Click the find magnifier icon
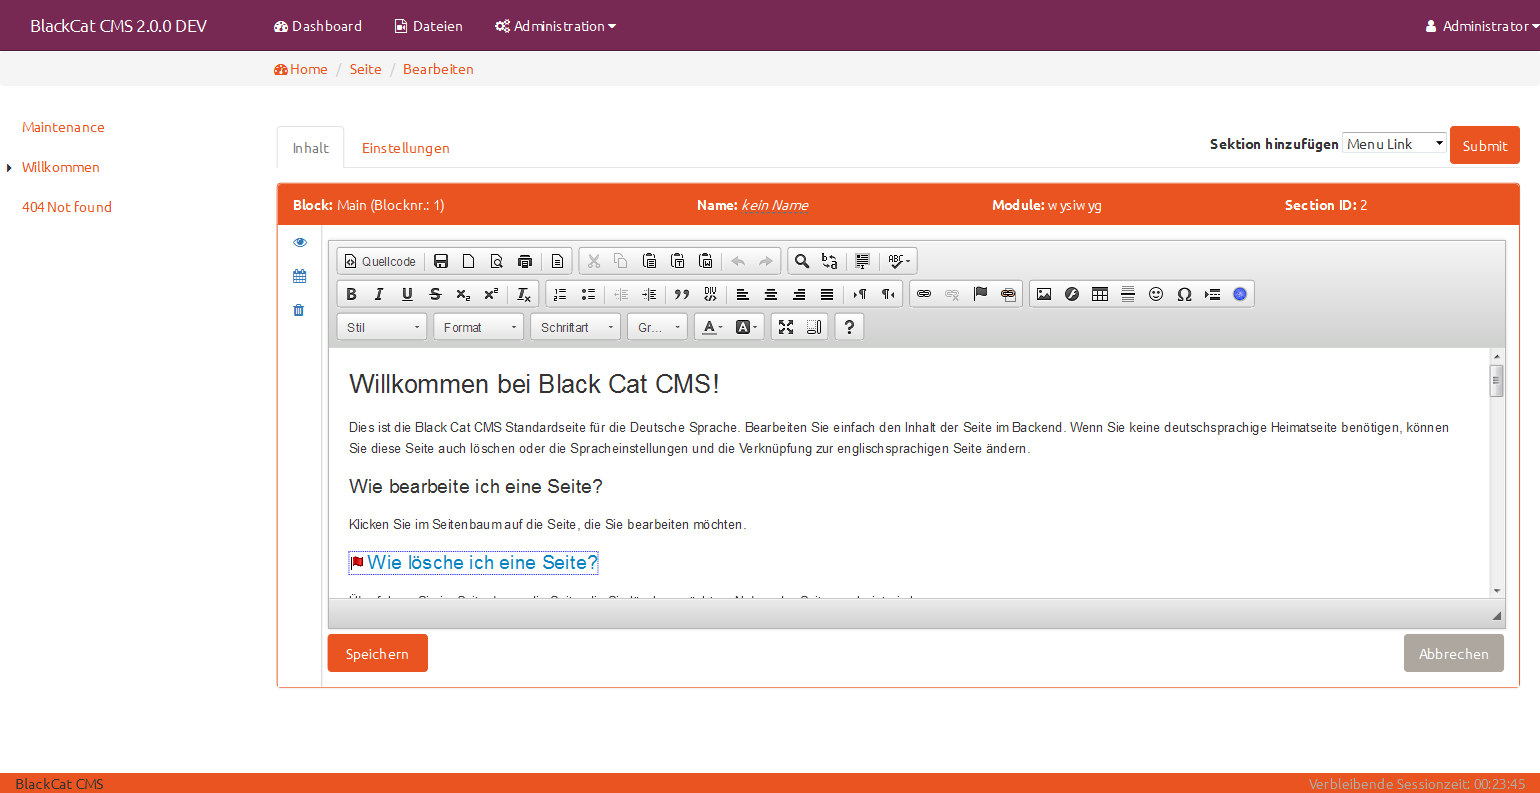 [x=801, y=261]
